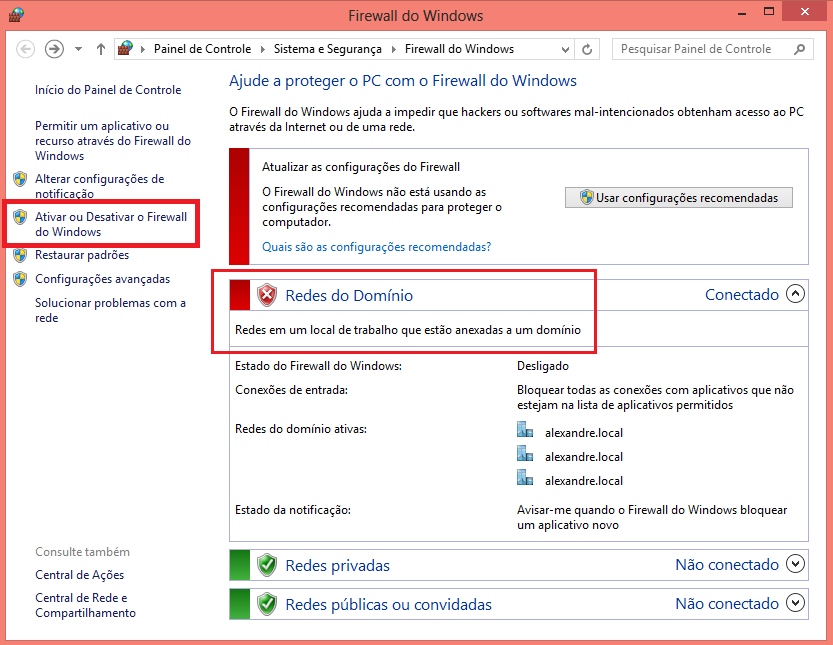Focus Pesquisar Painel de Controle field
The width and height of the screenshot is (833, 645).
point(712,49)
